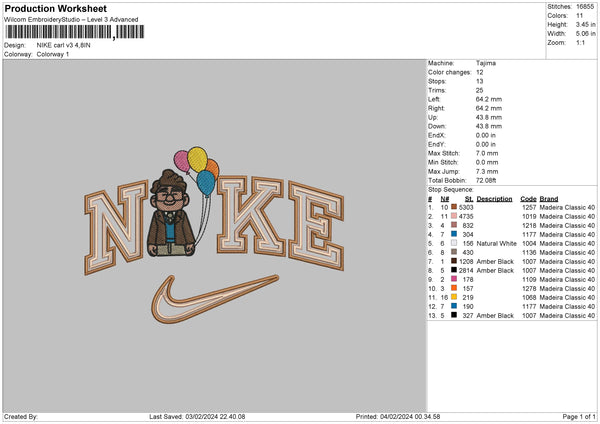Click the Stop Sequence heading
This screenshot has width=600, height=424.
451,190
